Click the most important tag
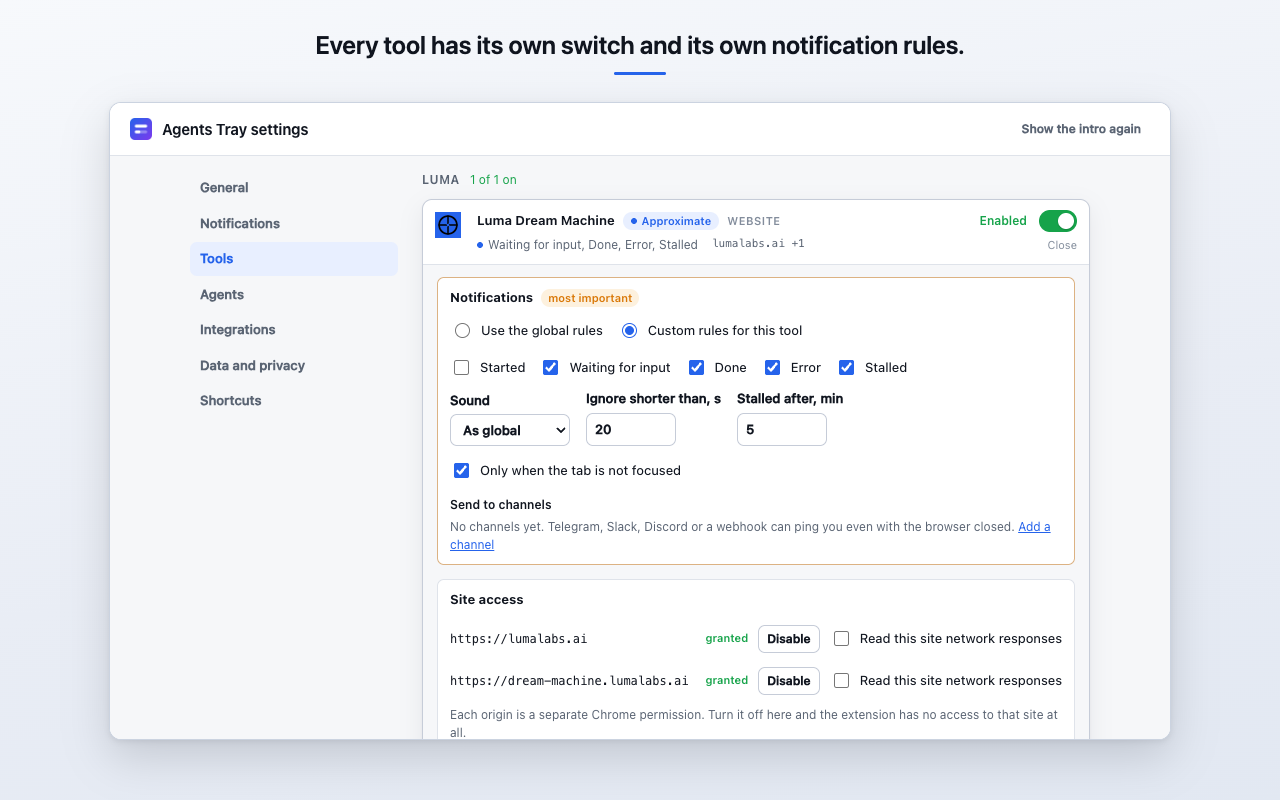This screenshot has width=1280, height=800. click(x=590, y=298)
